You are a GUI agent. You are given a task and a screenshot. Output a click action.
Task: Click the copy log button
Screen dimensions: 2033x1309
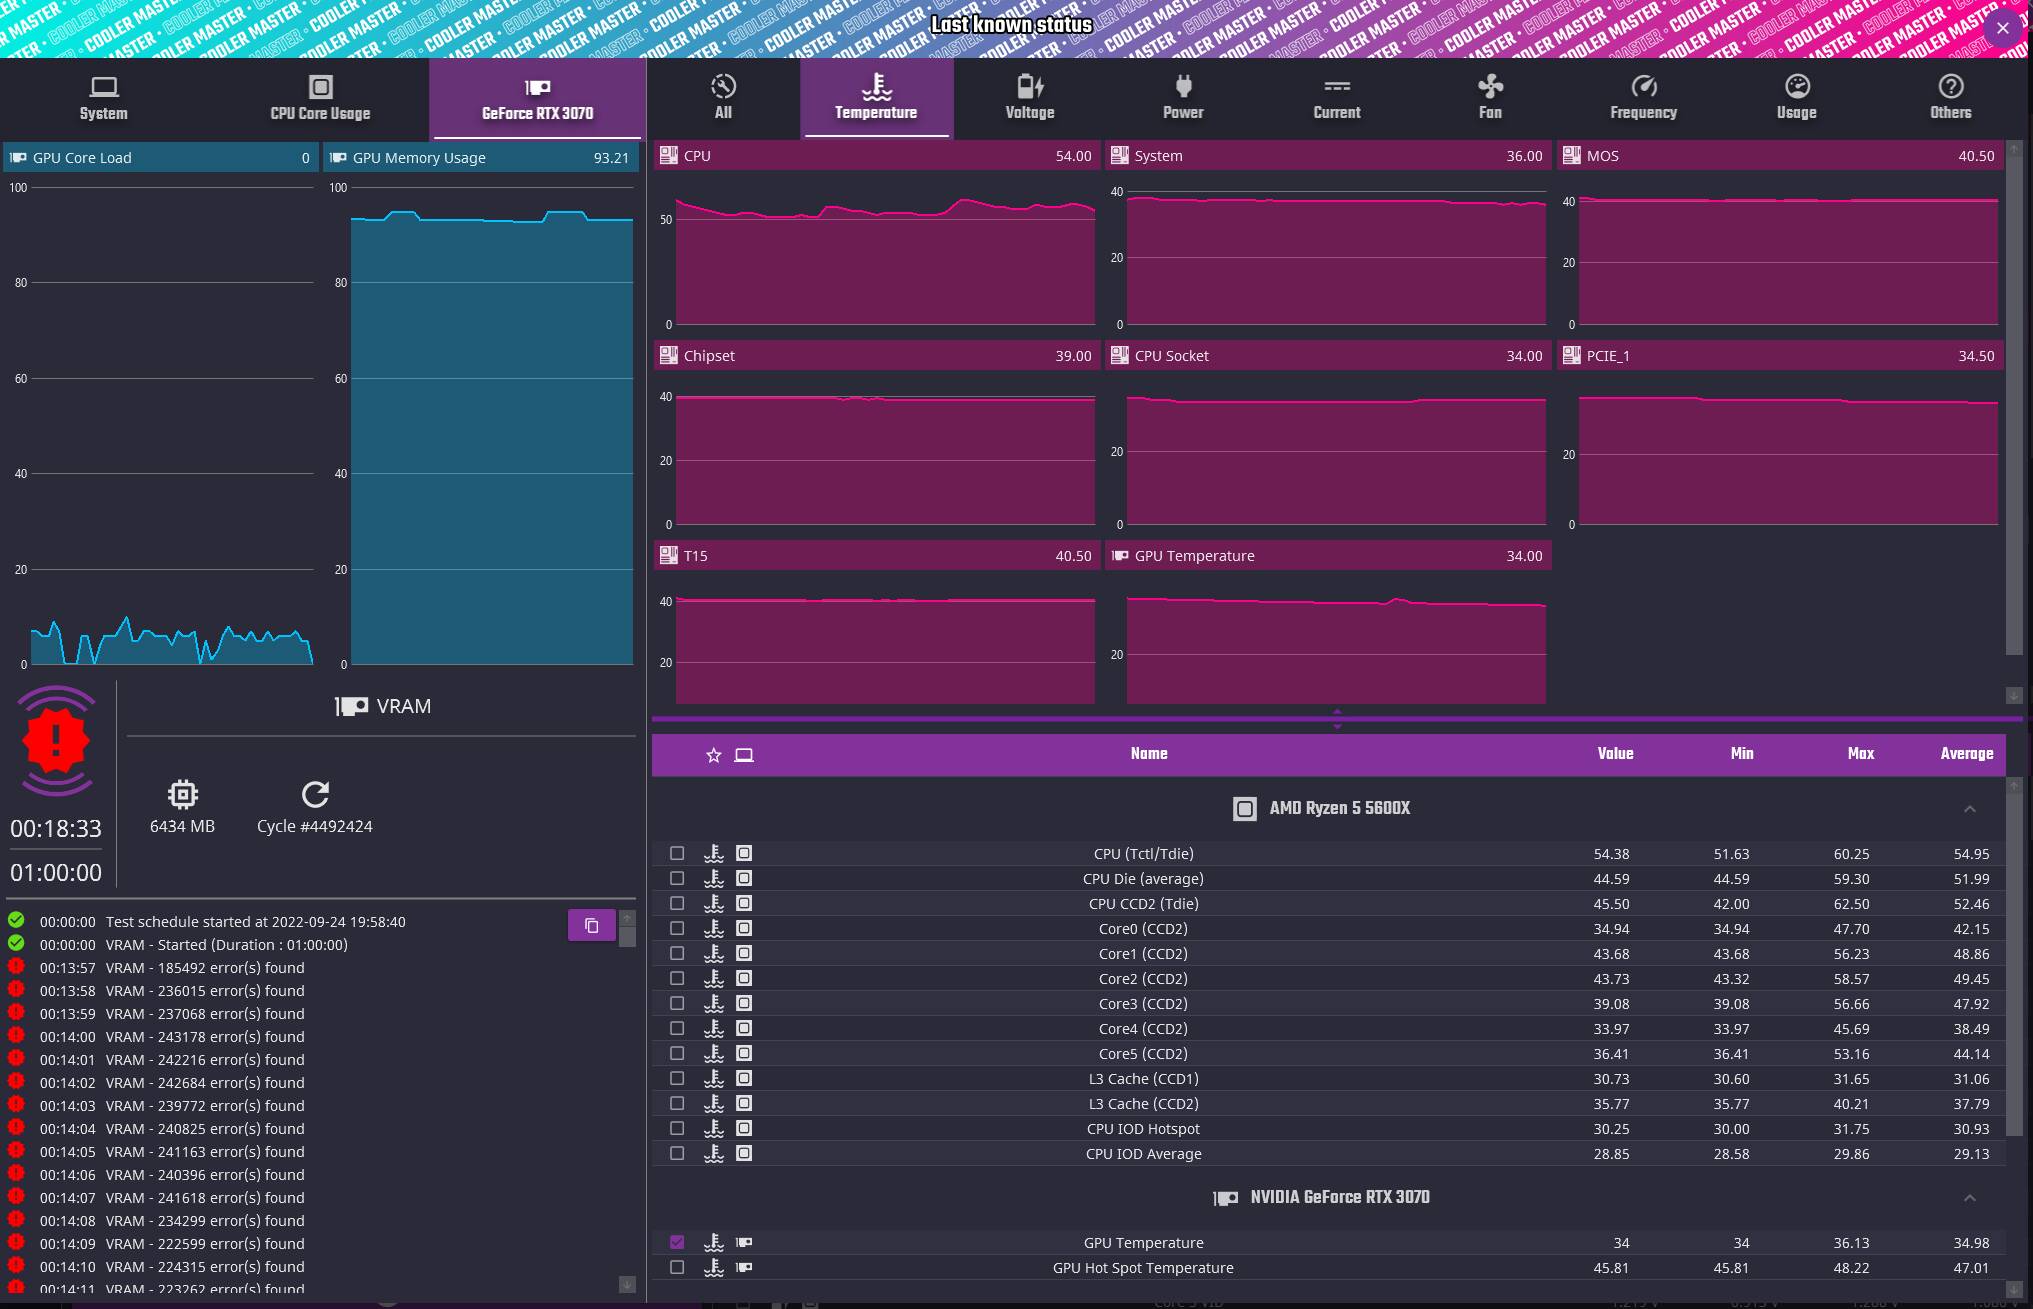(591, 925)
